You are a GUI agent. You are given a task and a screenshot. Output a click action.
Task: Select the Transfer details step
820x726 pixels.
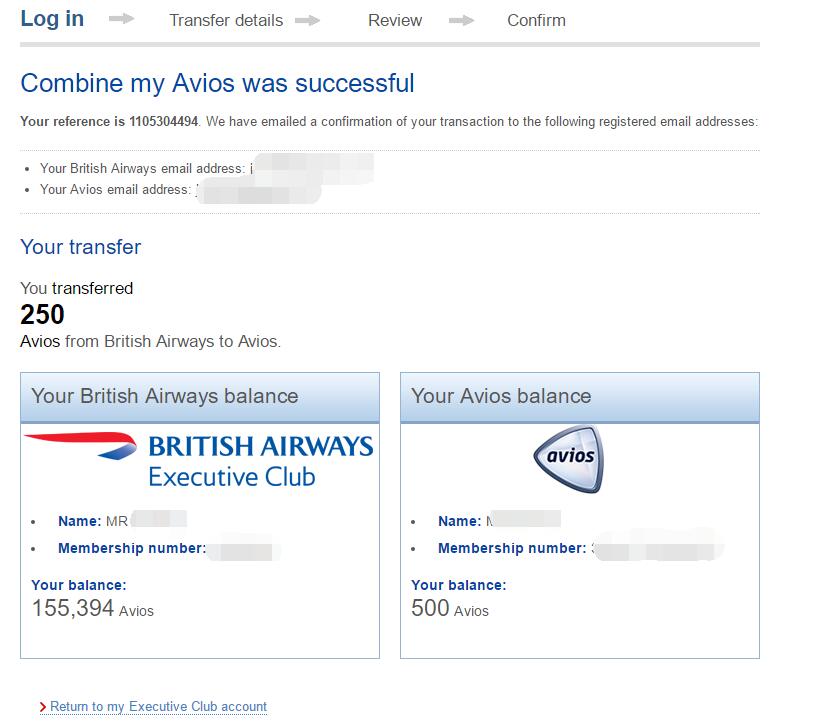tap(226, 20)
